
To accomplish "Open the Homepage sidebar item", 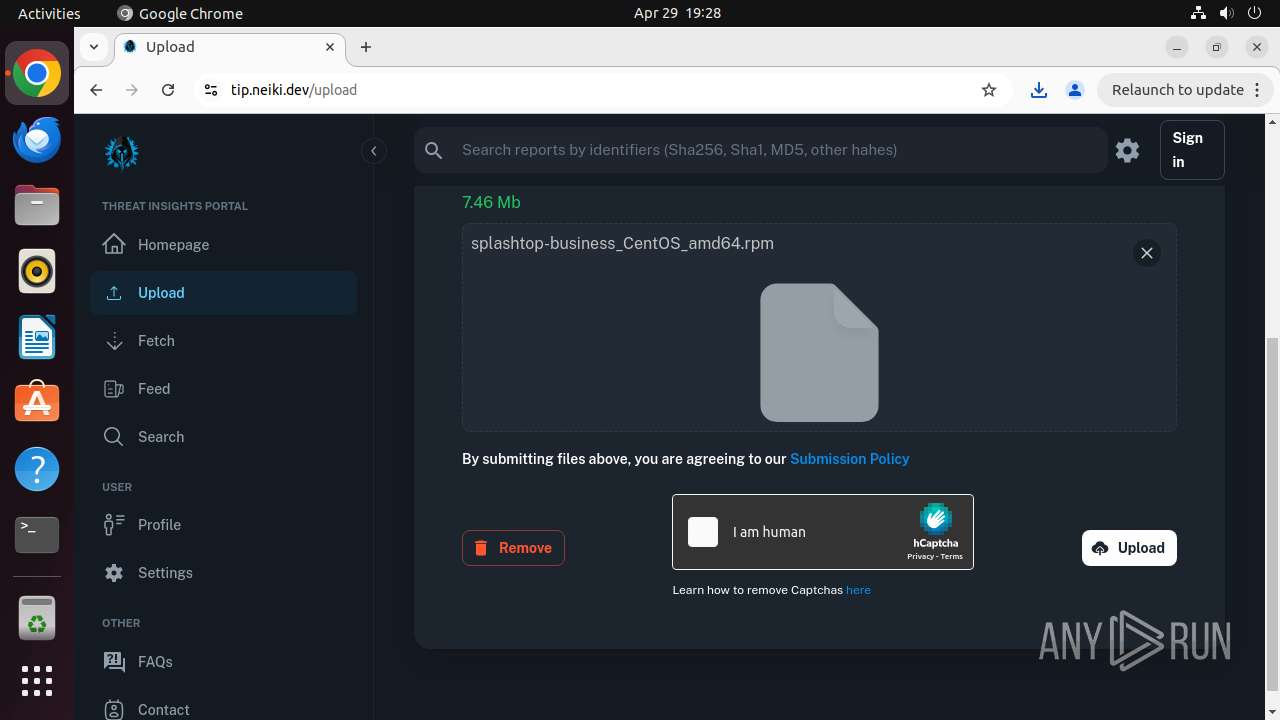I will click(x=223, y=245).
